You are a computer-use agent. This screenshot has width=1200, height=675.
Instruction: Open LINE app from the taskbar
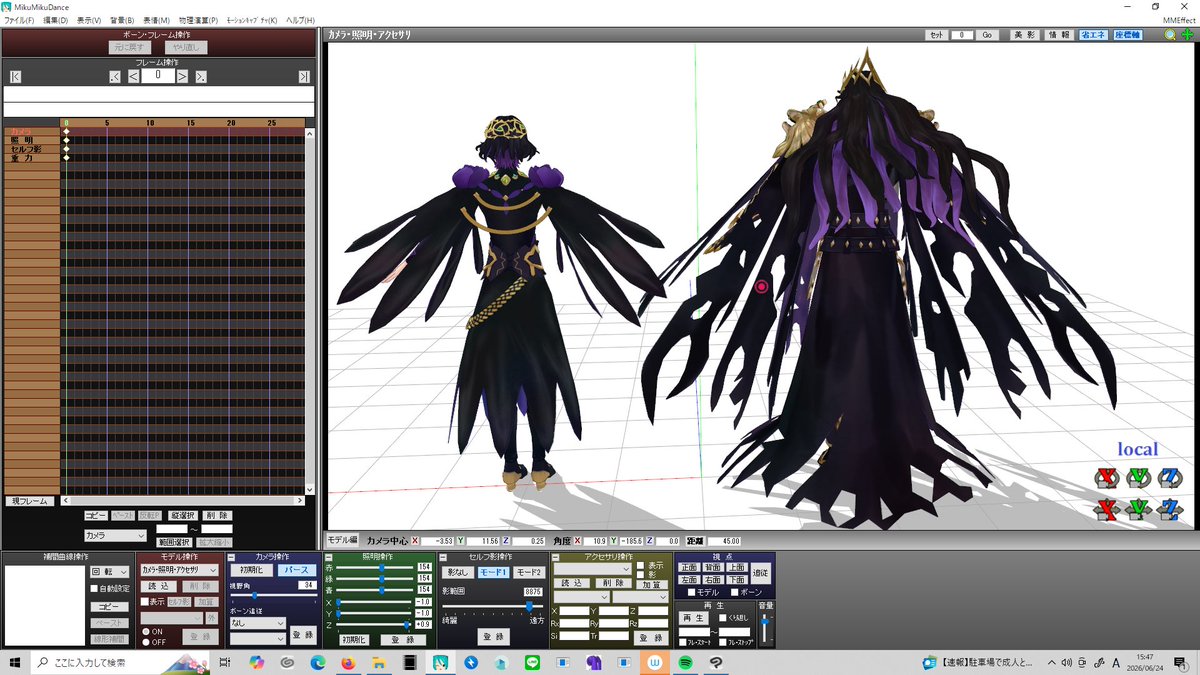[531, 662]
